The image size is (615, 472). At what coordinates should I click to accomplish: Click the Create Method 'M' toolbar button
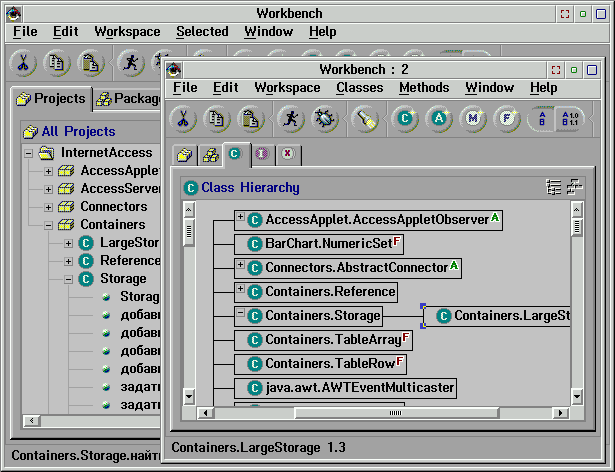472,119
